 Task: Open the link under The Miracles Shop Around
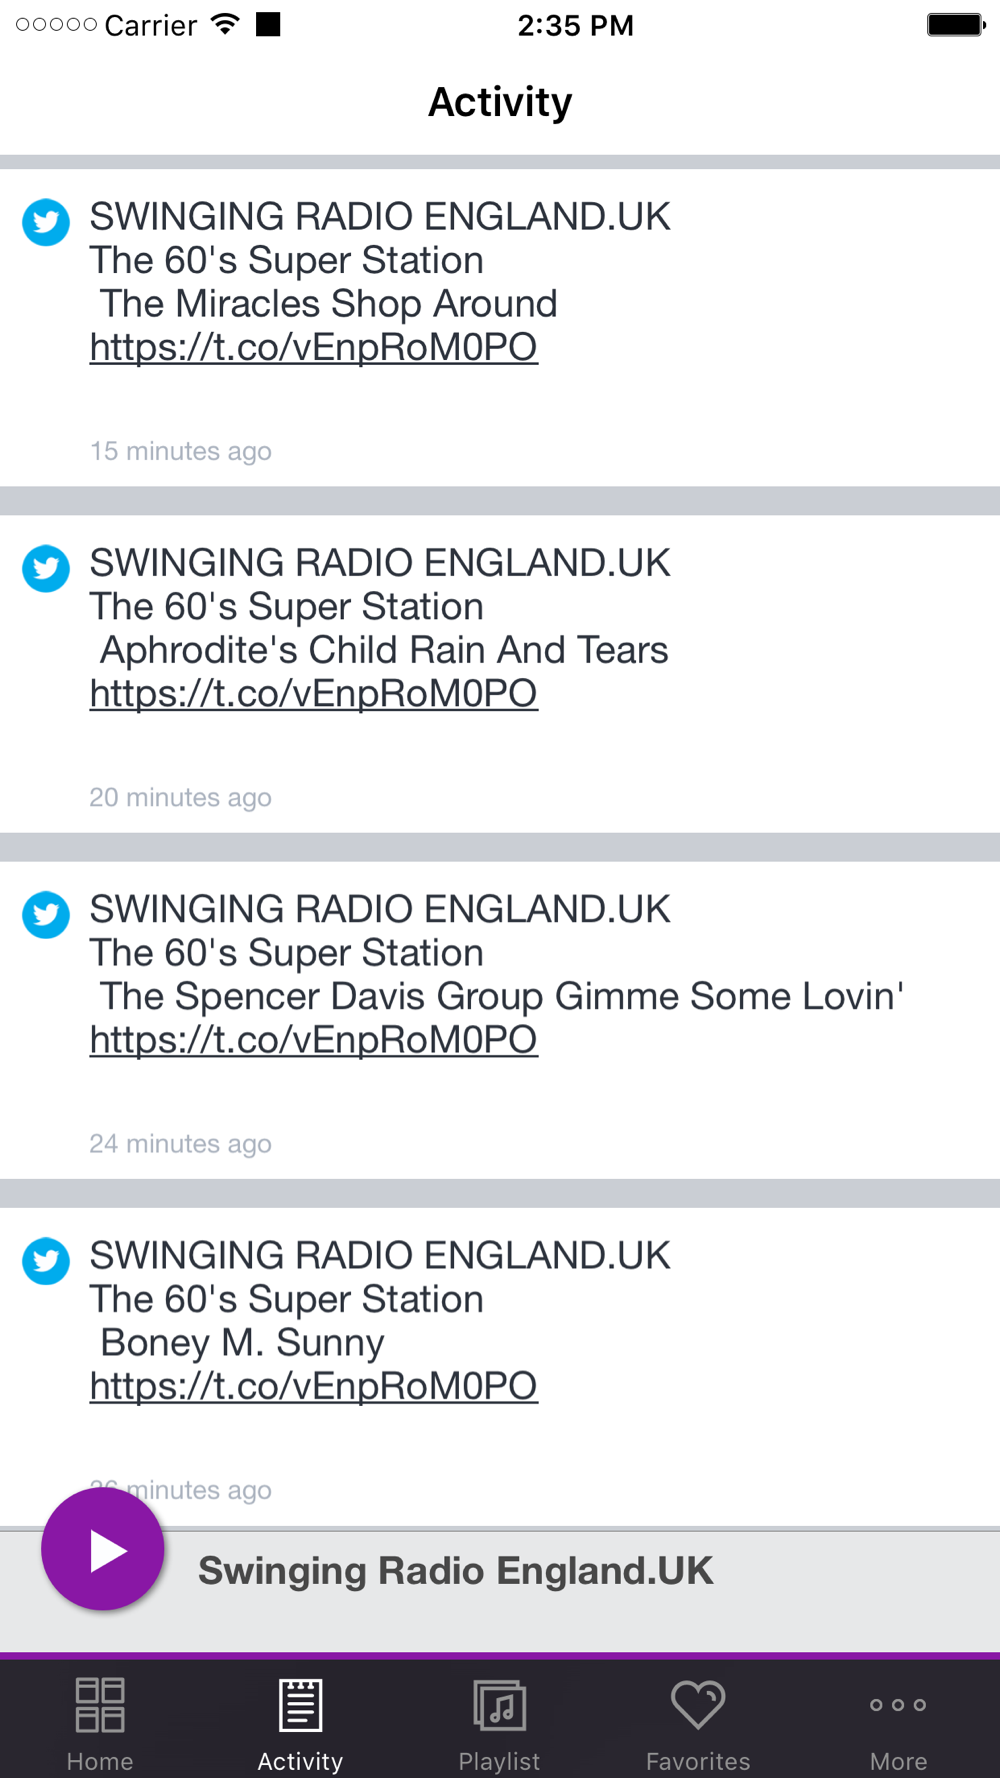pos(314,347)
